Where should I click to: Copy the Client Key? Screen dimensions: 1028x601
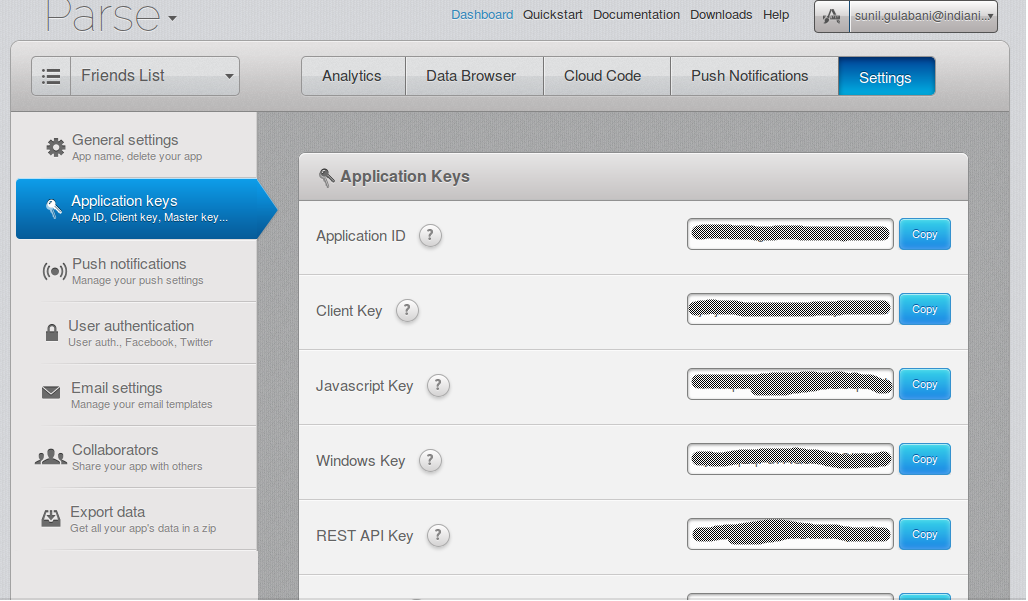924,309
